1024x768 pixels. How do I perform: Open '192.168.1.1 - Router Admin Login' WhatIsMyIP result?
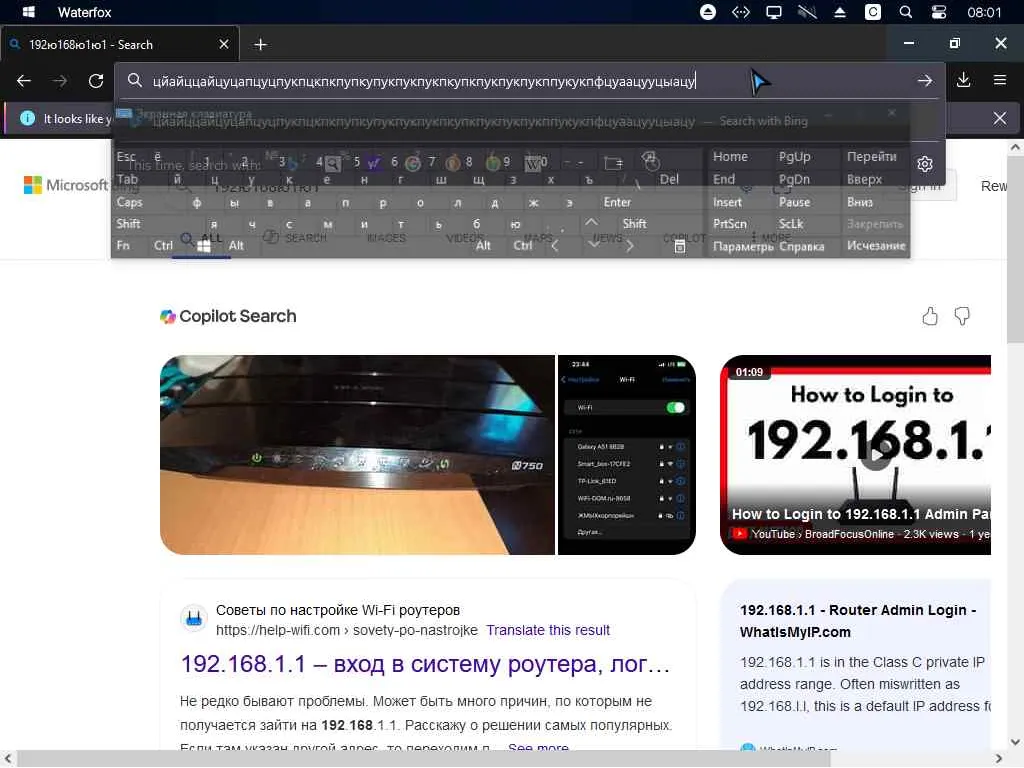click(857, 621)
